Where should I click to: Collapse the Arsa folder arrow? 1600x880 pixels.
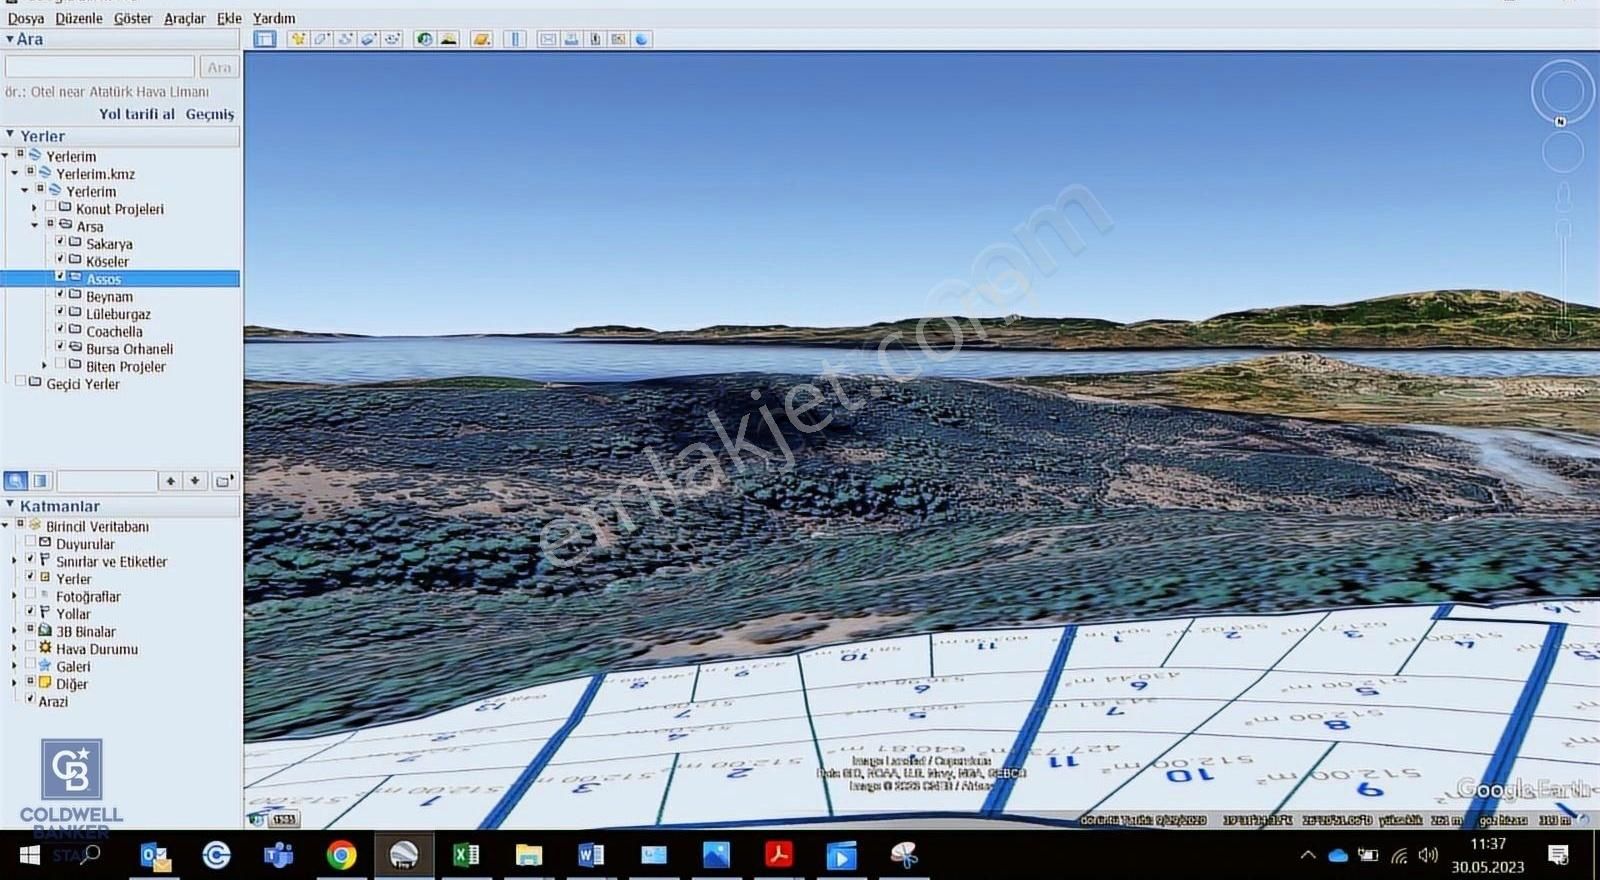coord(35,226)
